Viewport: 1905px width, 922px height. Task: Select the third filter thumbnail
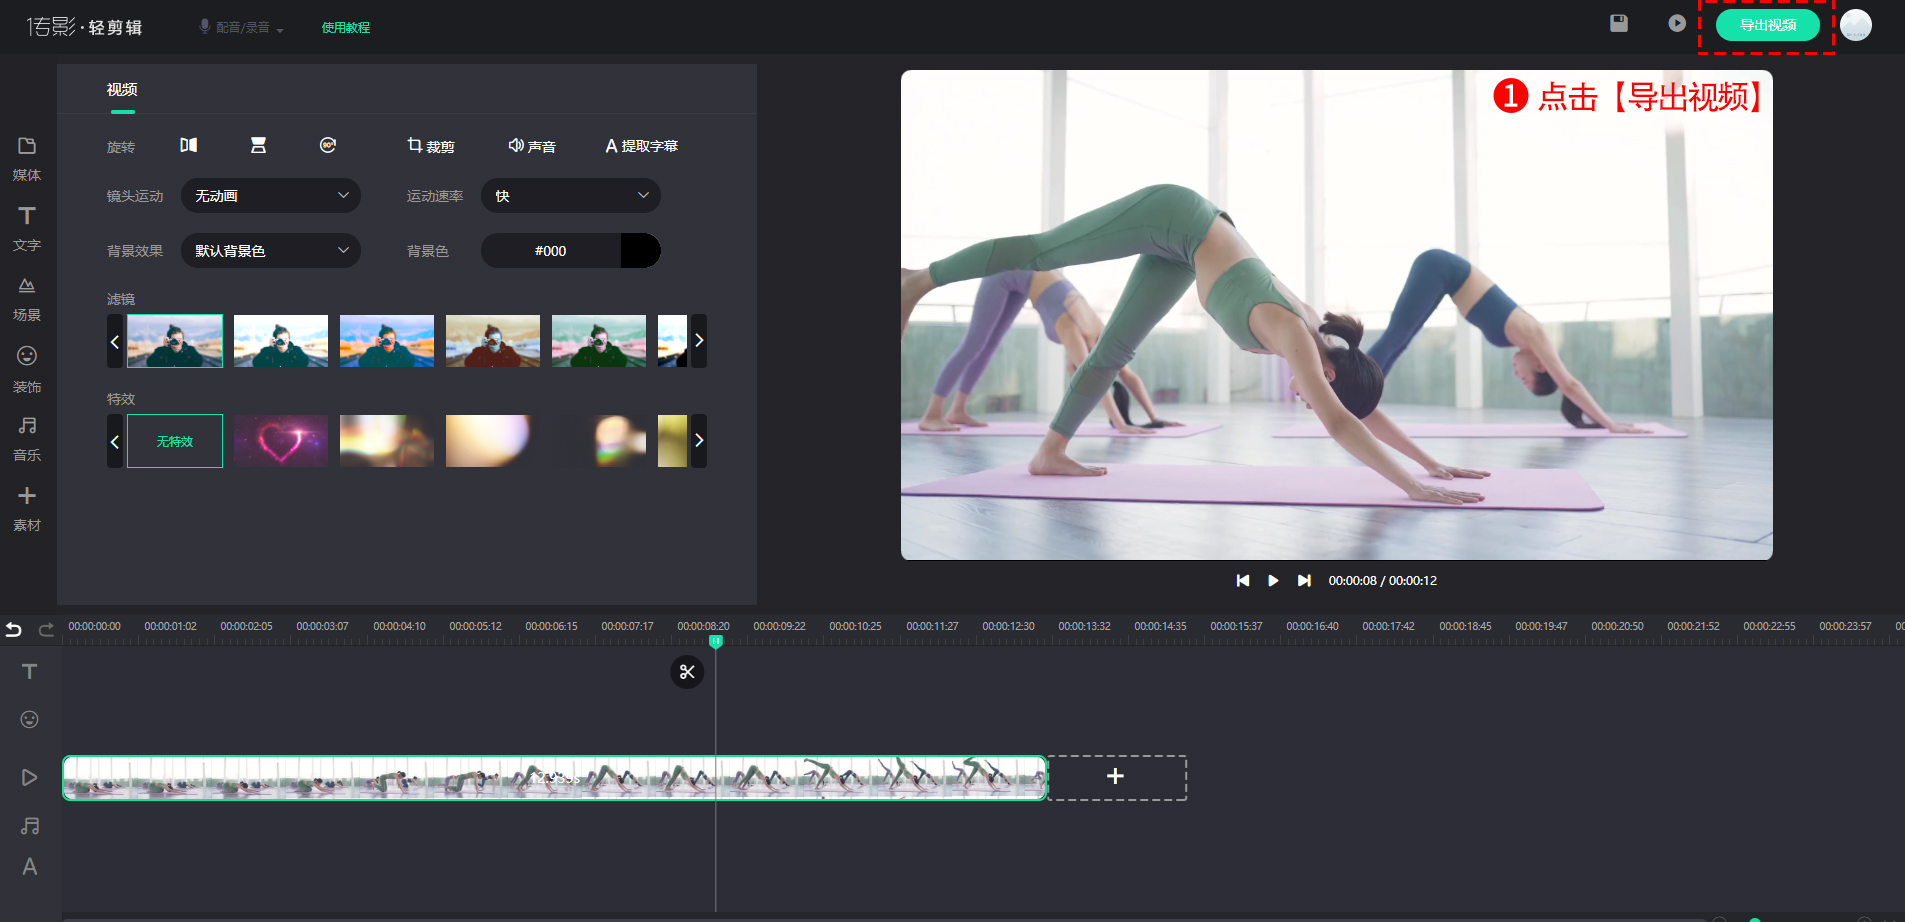[387, 341]
